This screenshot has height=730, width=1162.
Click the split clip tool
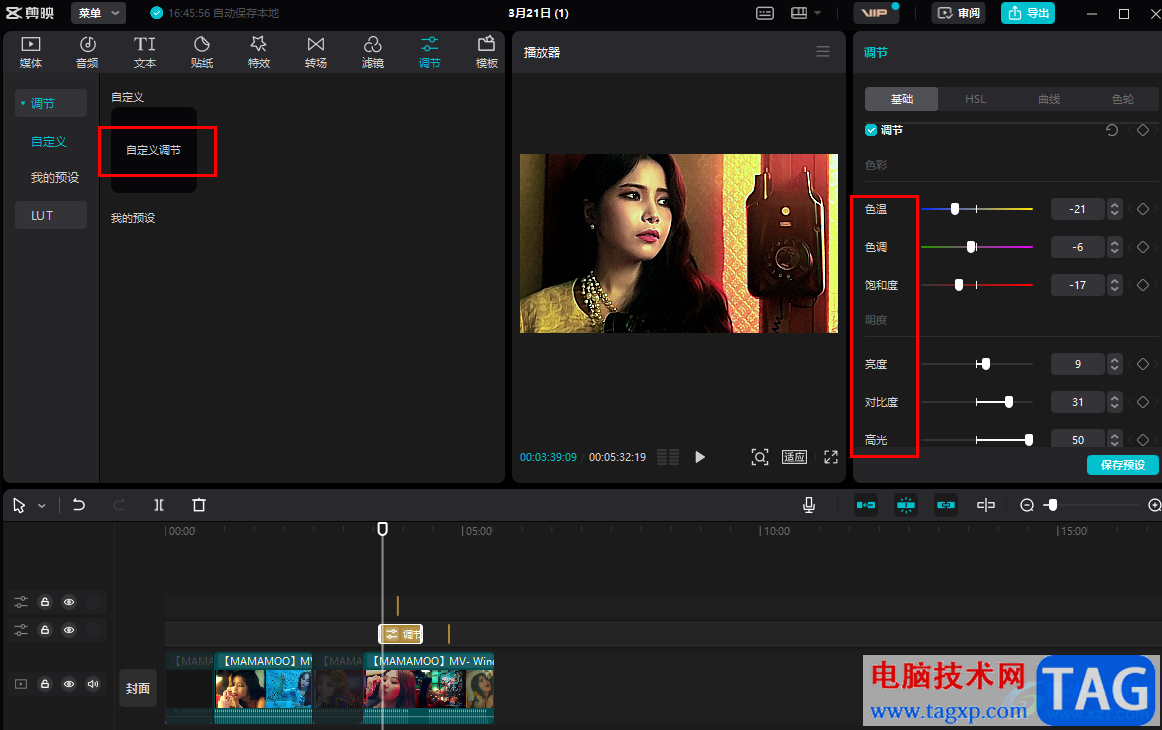click(159, 505)
